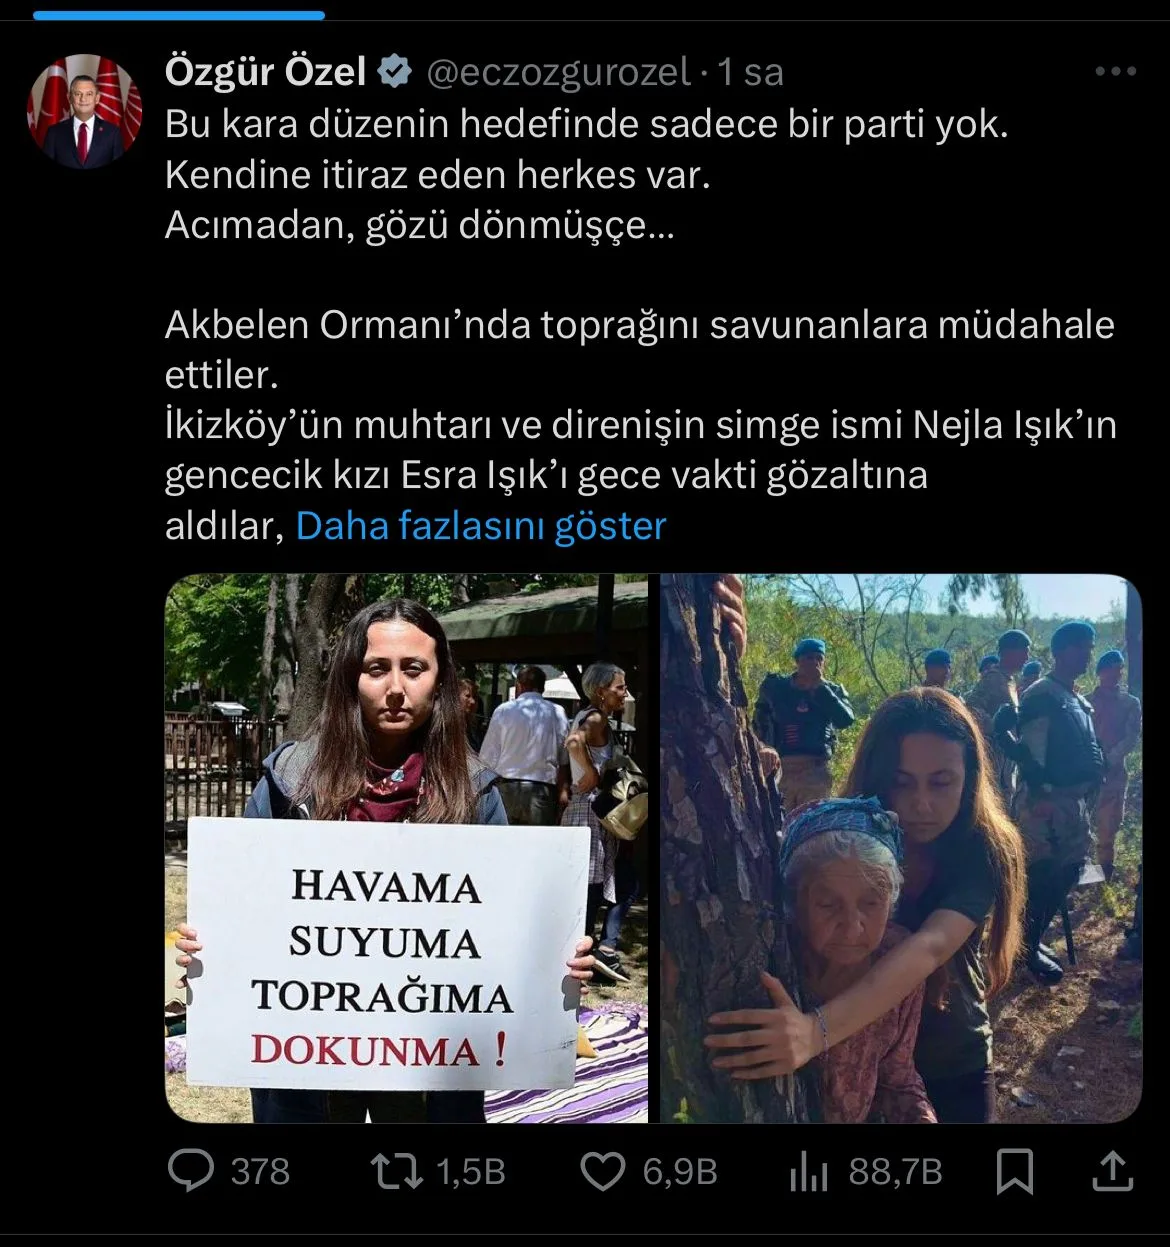Open Özgür Özel's profile avatar

click(84, 111)
